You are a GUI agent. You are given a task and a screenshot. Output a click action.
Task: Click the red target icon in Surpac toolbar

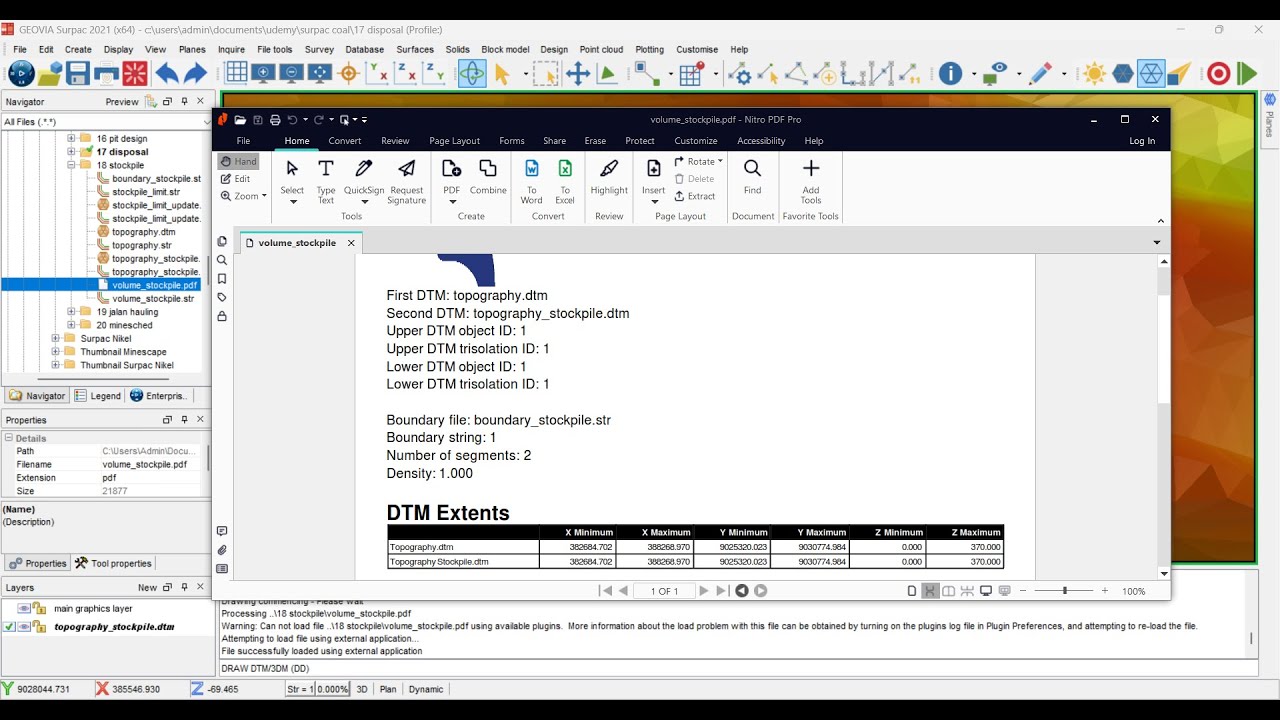(x=1218, y=73)
